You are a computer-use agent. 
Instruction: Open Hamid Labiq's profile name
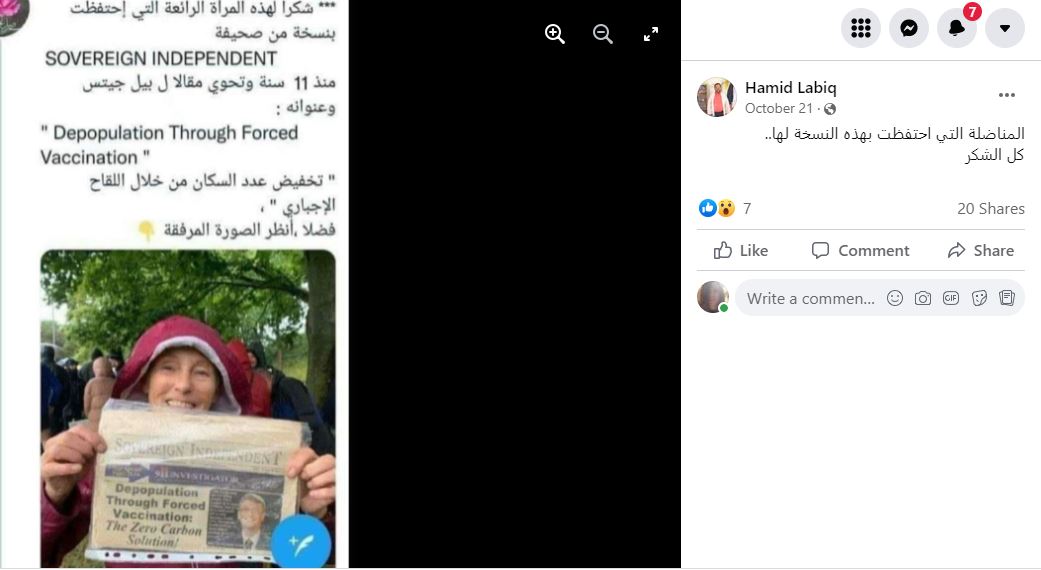(790, 88)
